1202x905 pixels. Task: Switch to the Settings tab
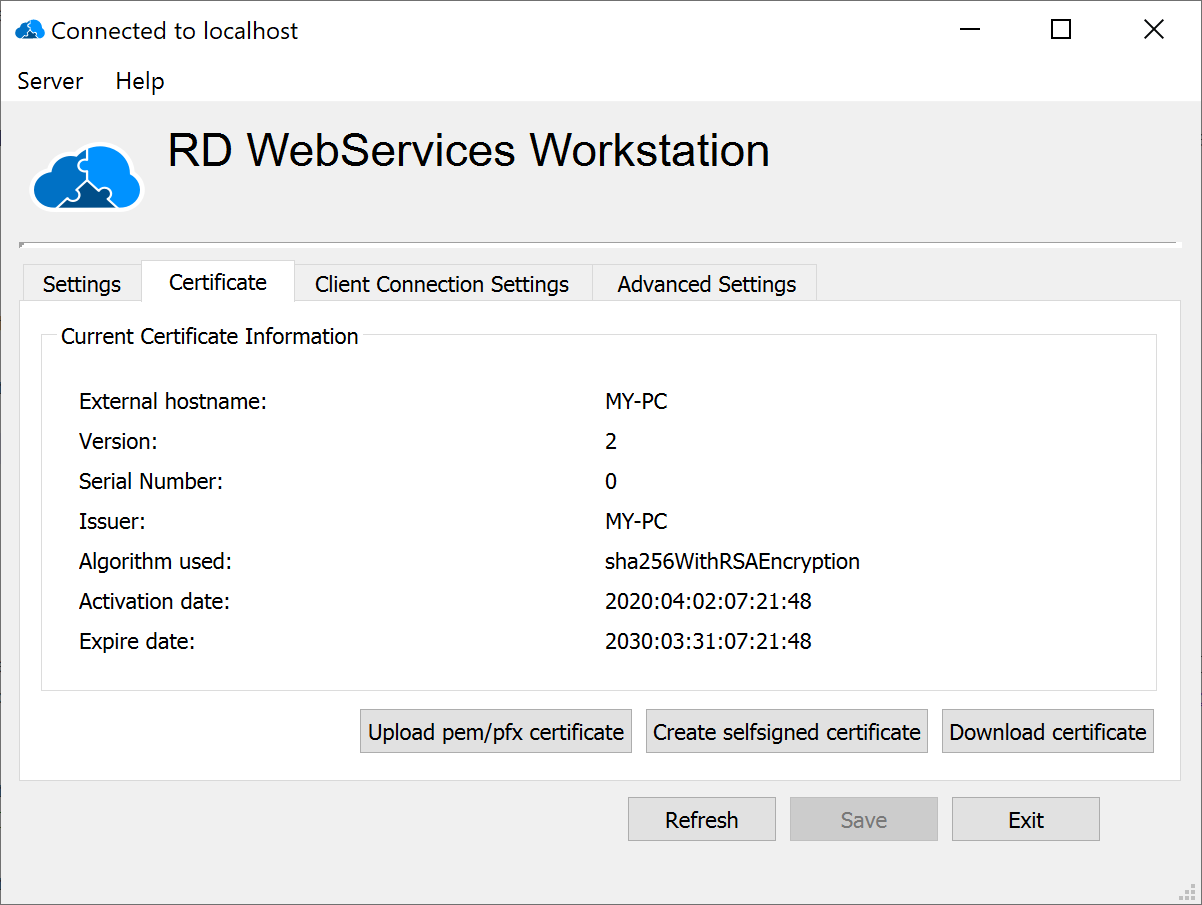(82, 284)
